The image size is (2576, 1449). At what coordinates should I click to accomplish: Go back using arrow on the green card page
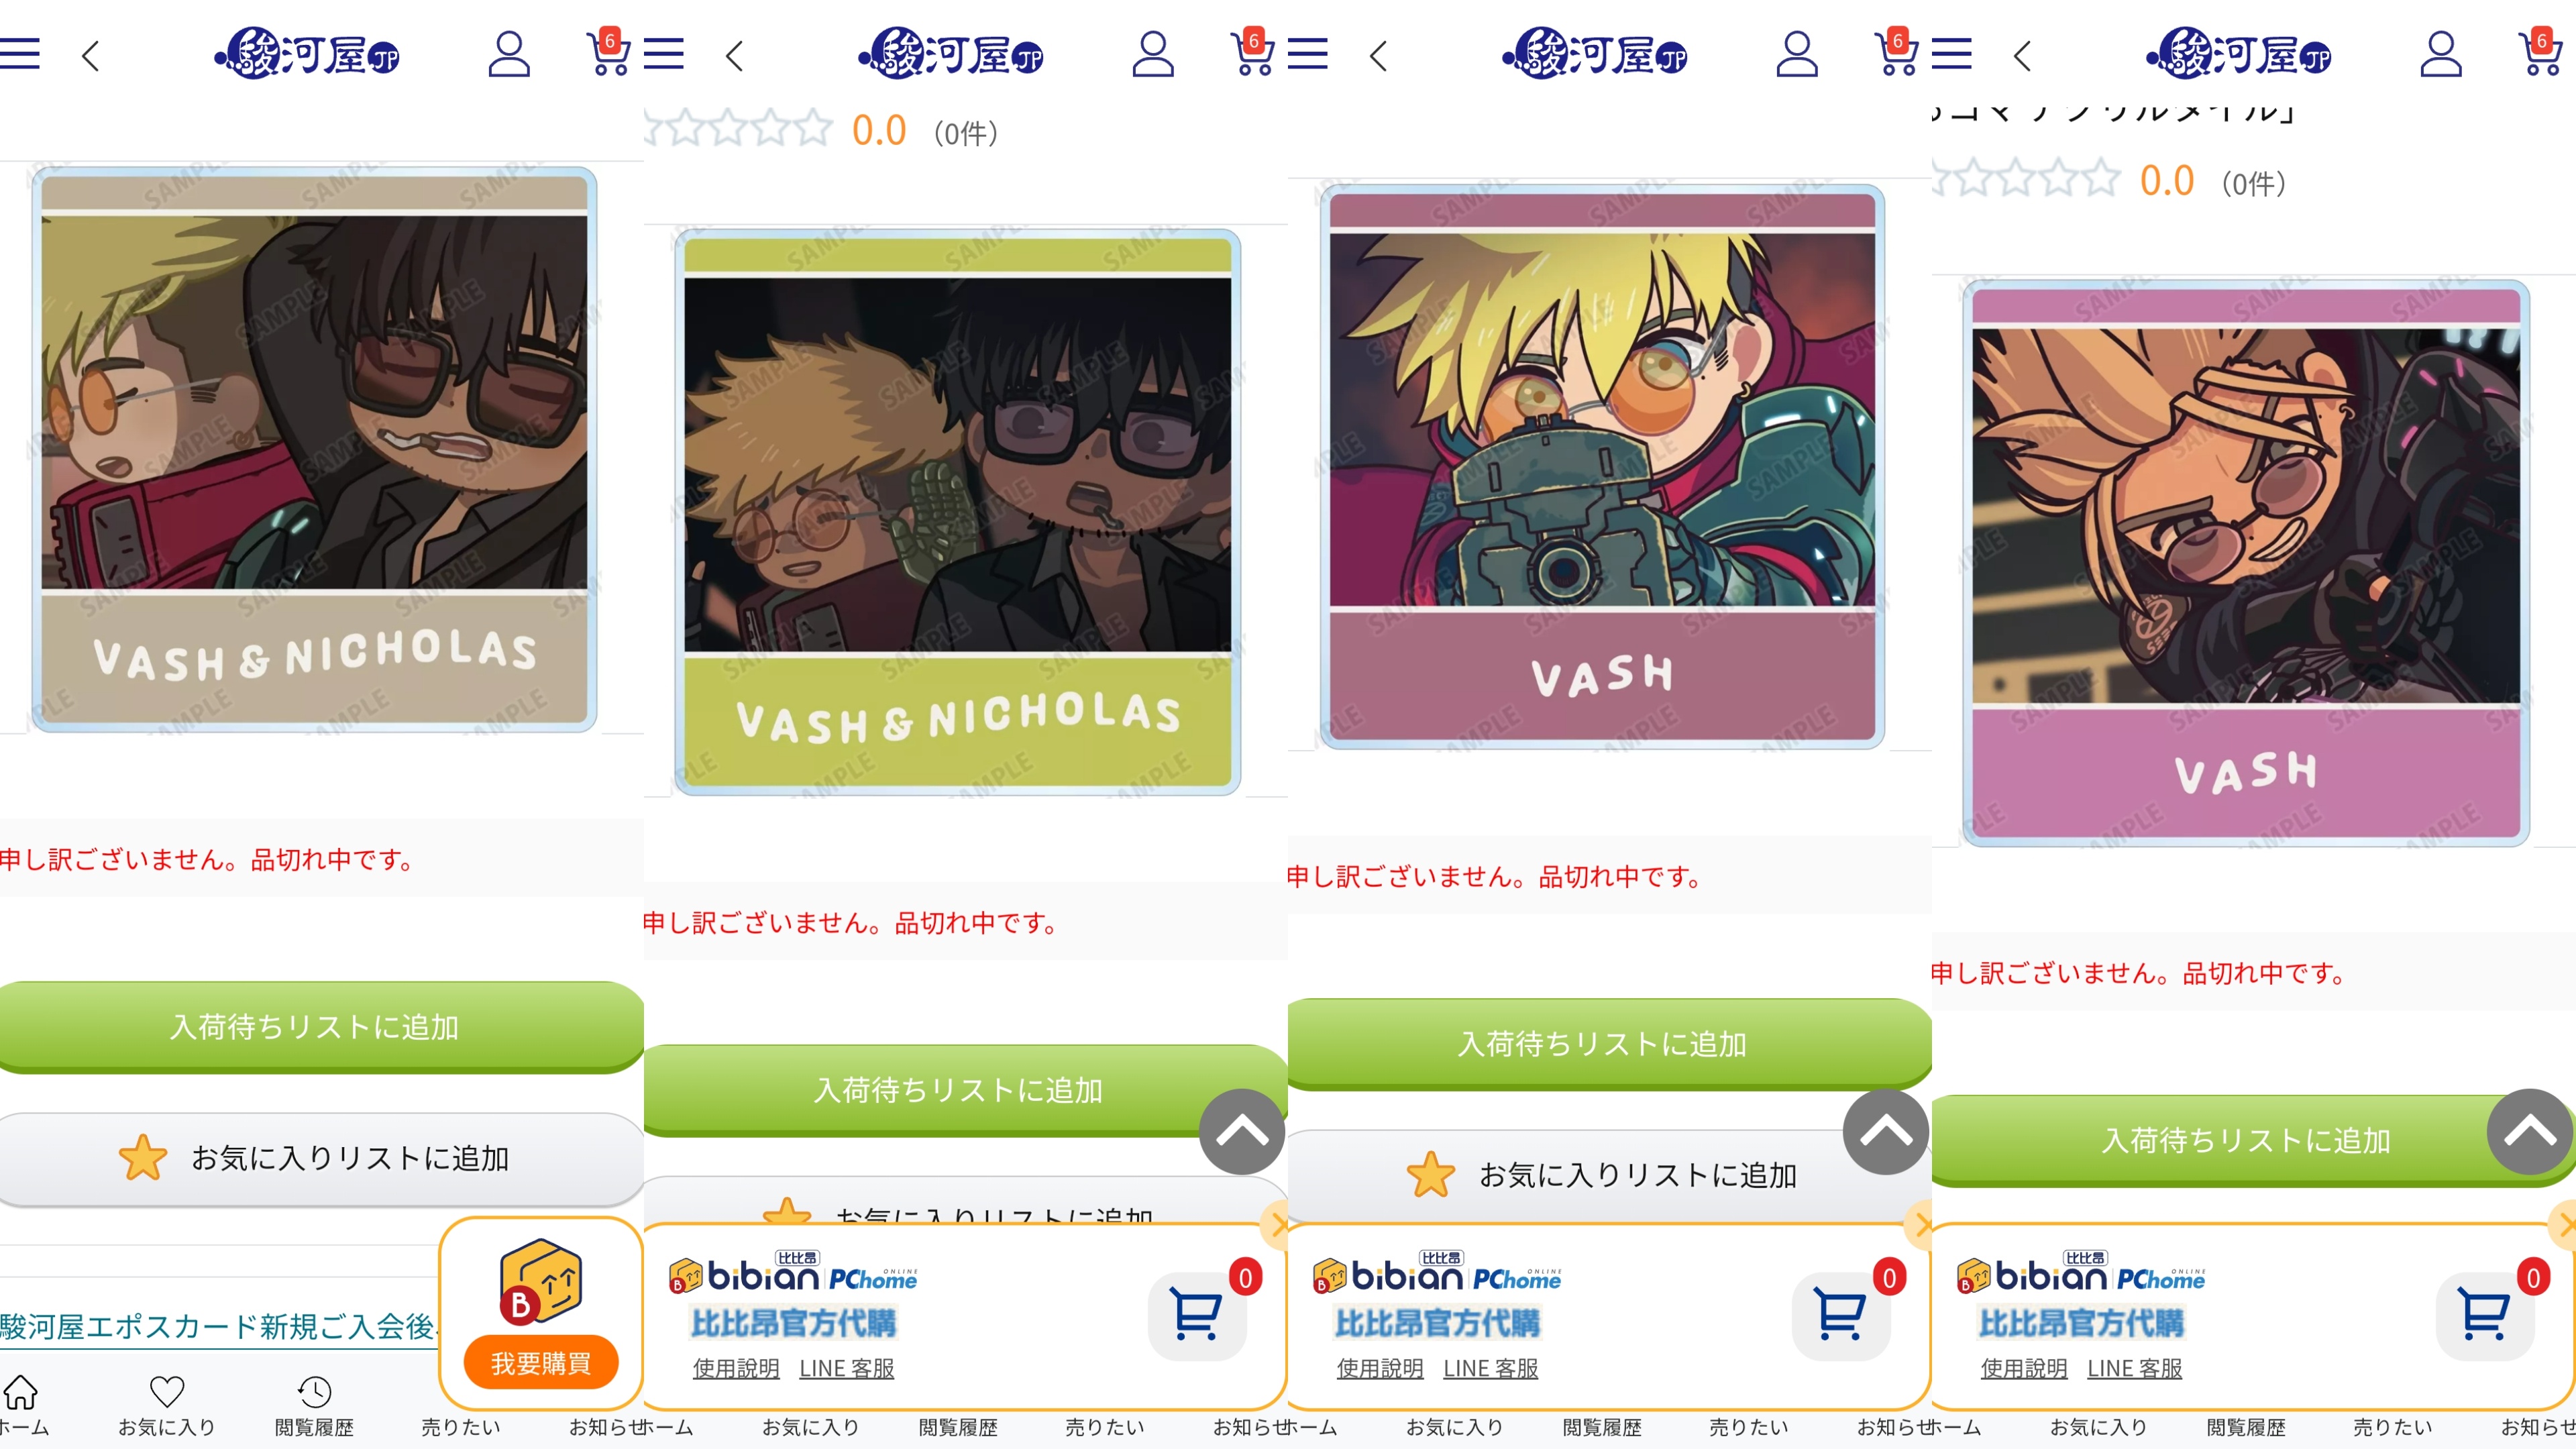pyautogui.click(x=735, y=55)
